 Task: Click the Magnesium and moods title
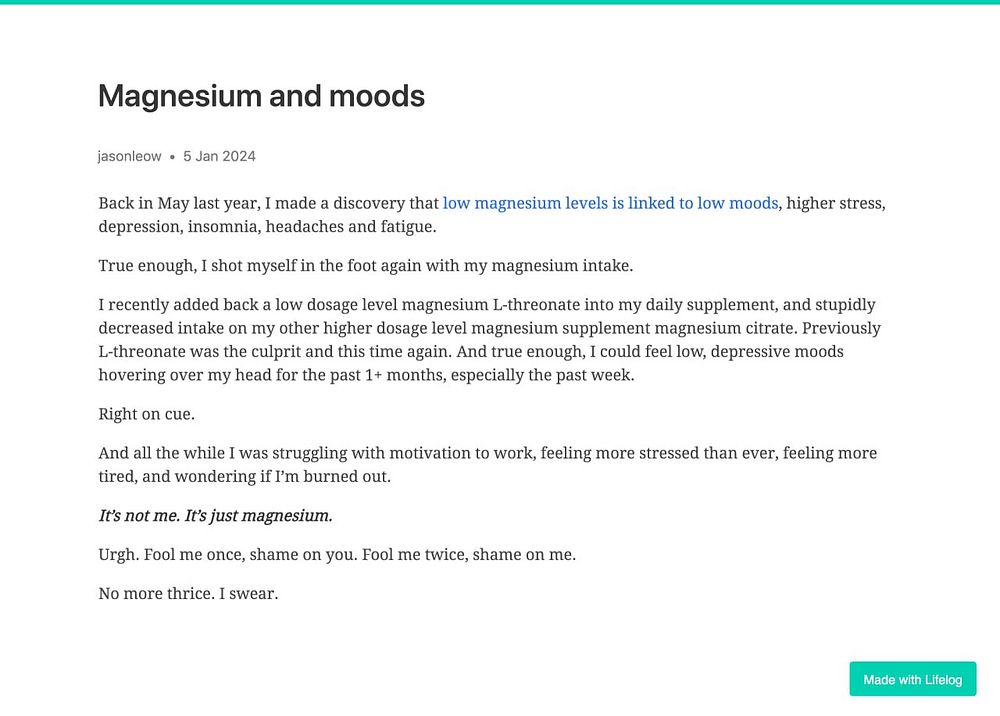coord(261,96)
